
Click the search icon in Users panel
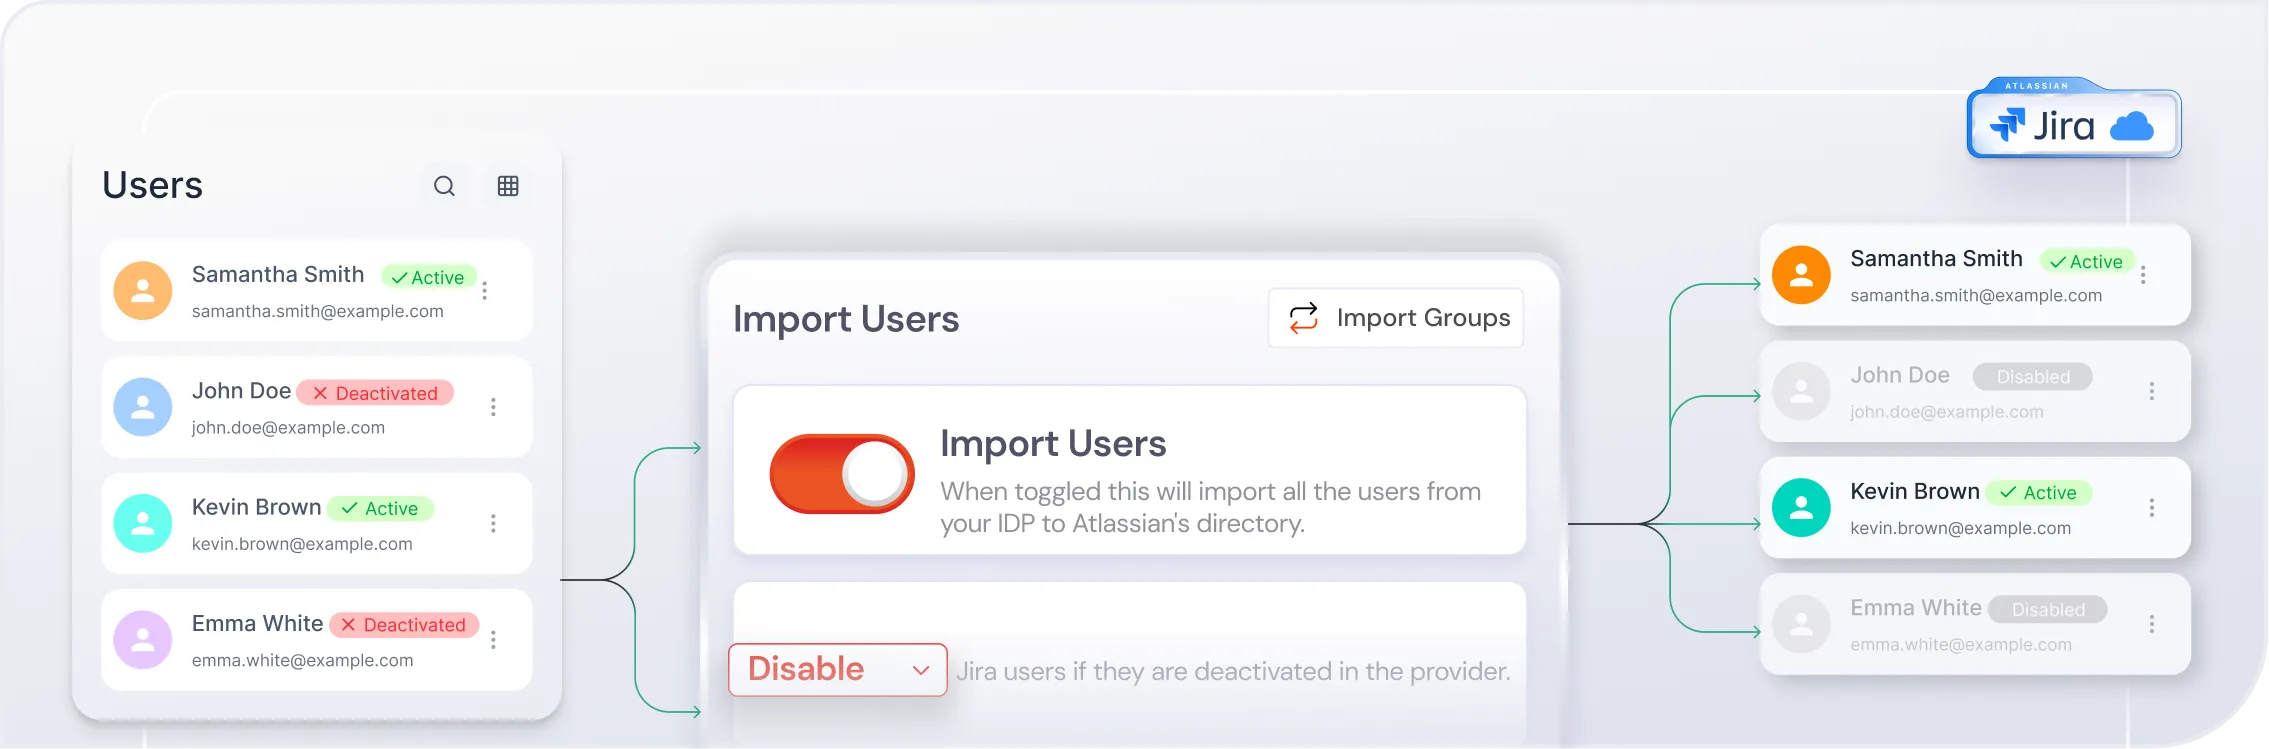pyautogui.click(x=444, y=186)
